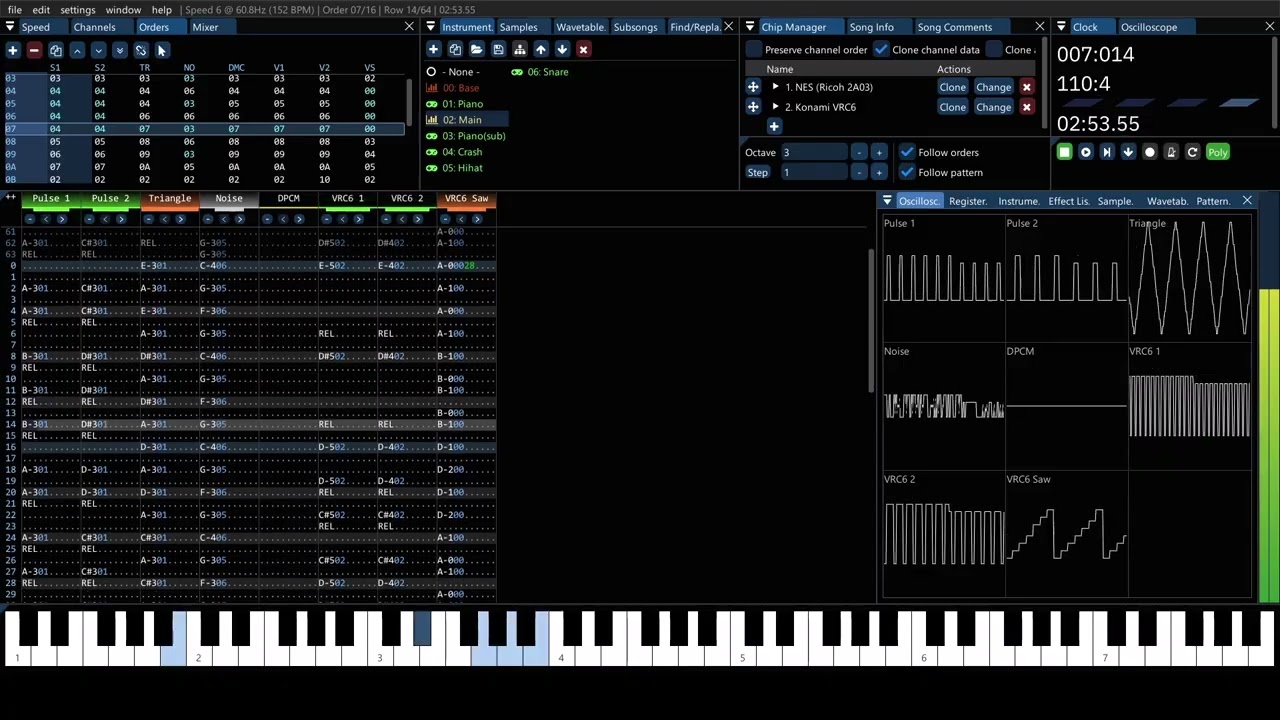The height and width of the screenshot is (720, 1280).
Task: Toggle the metronome
Action: coord(1171,152)
